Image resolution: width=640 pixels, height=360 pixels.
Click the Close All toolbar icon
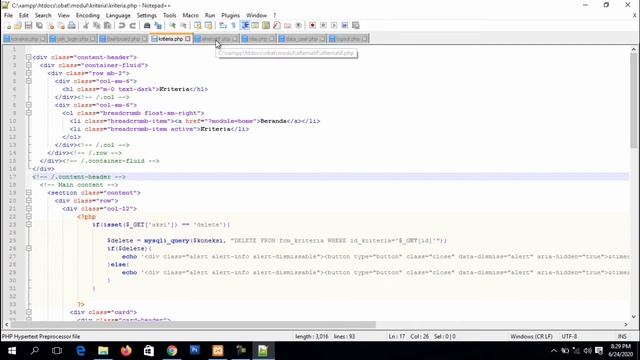[61, 26]
